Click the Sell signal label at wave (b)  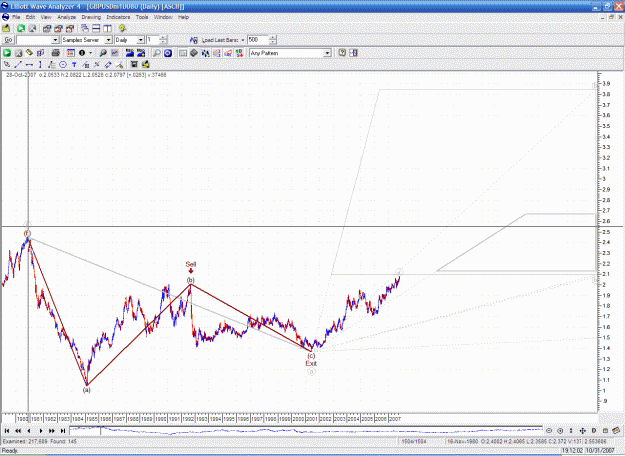(191, 264)
